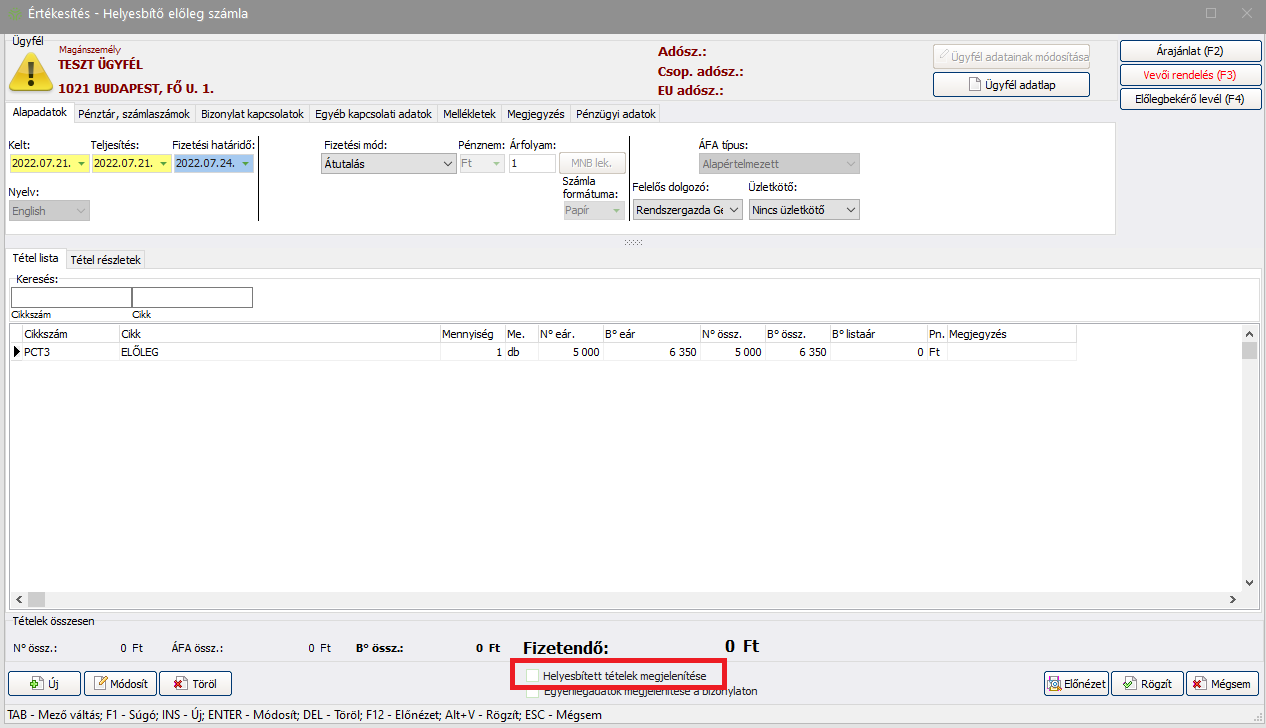The height and width of the screenshot is (728, 1266).
Task: Click the Vevői rendelés (F3) button
Action: (x=1190, y=75)
